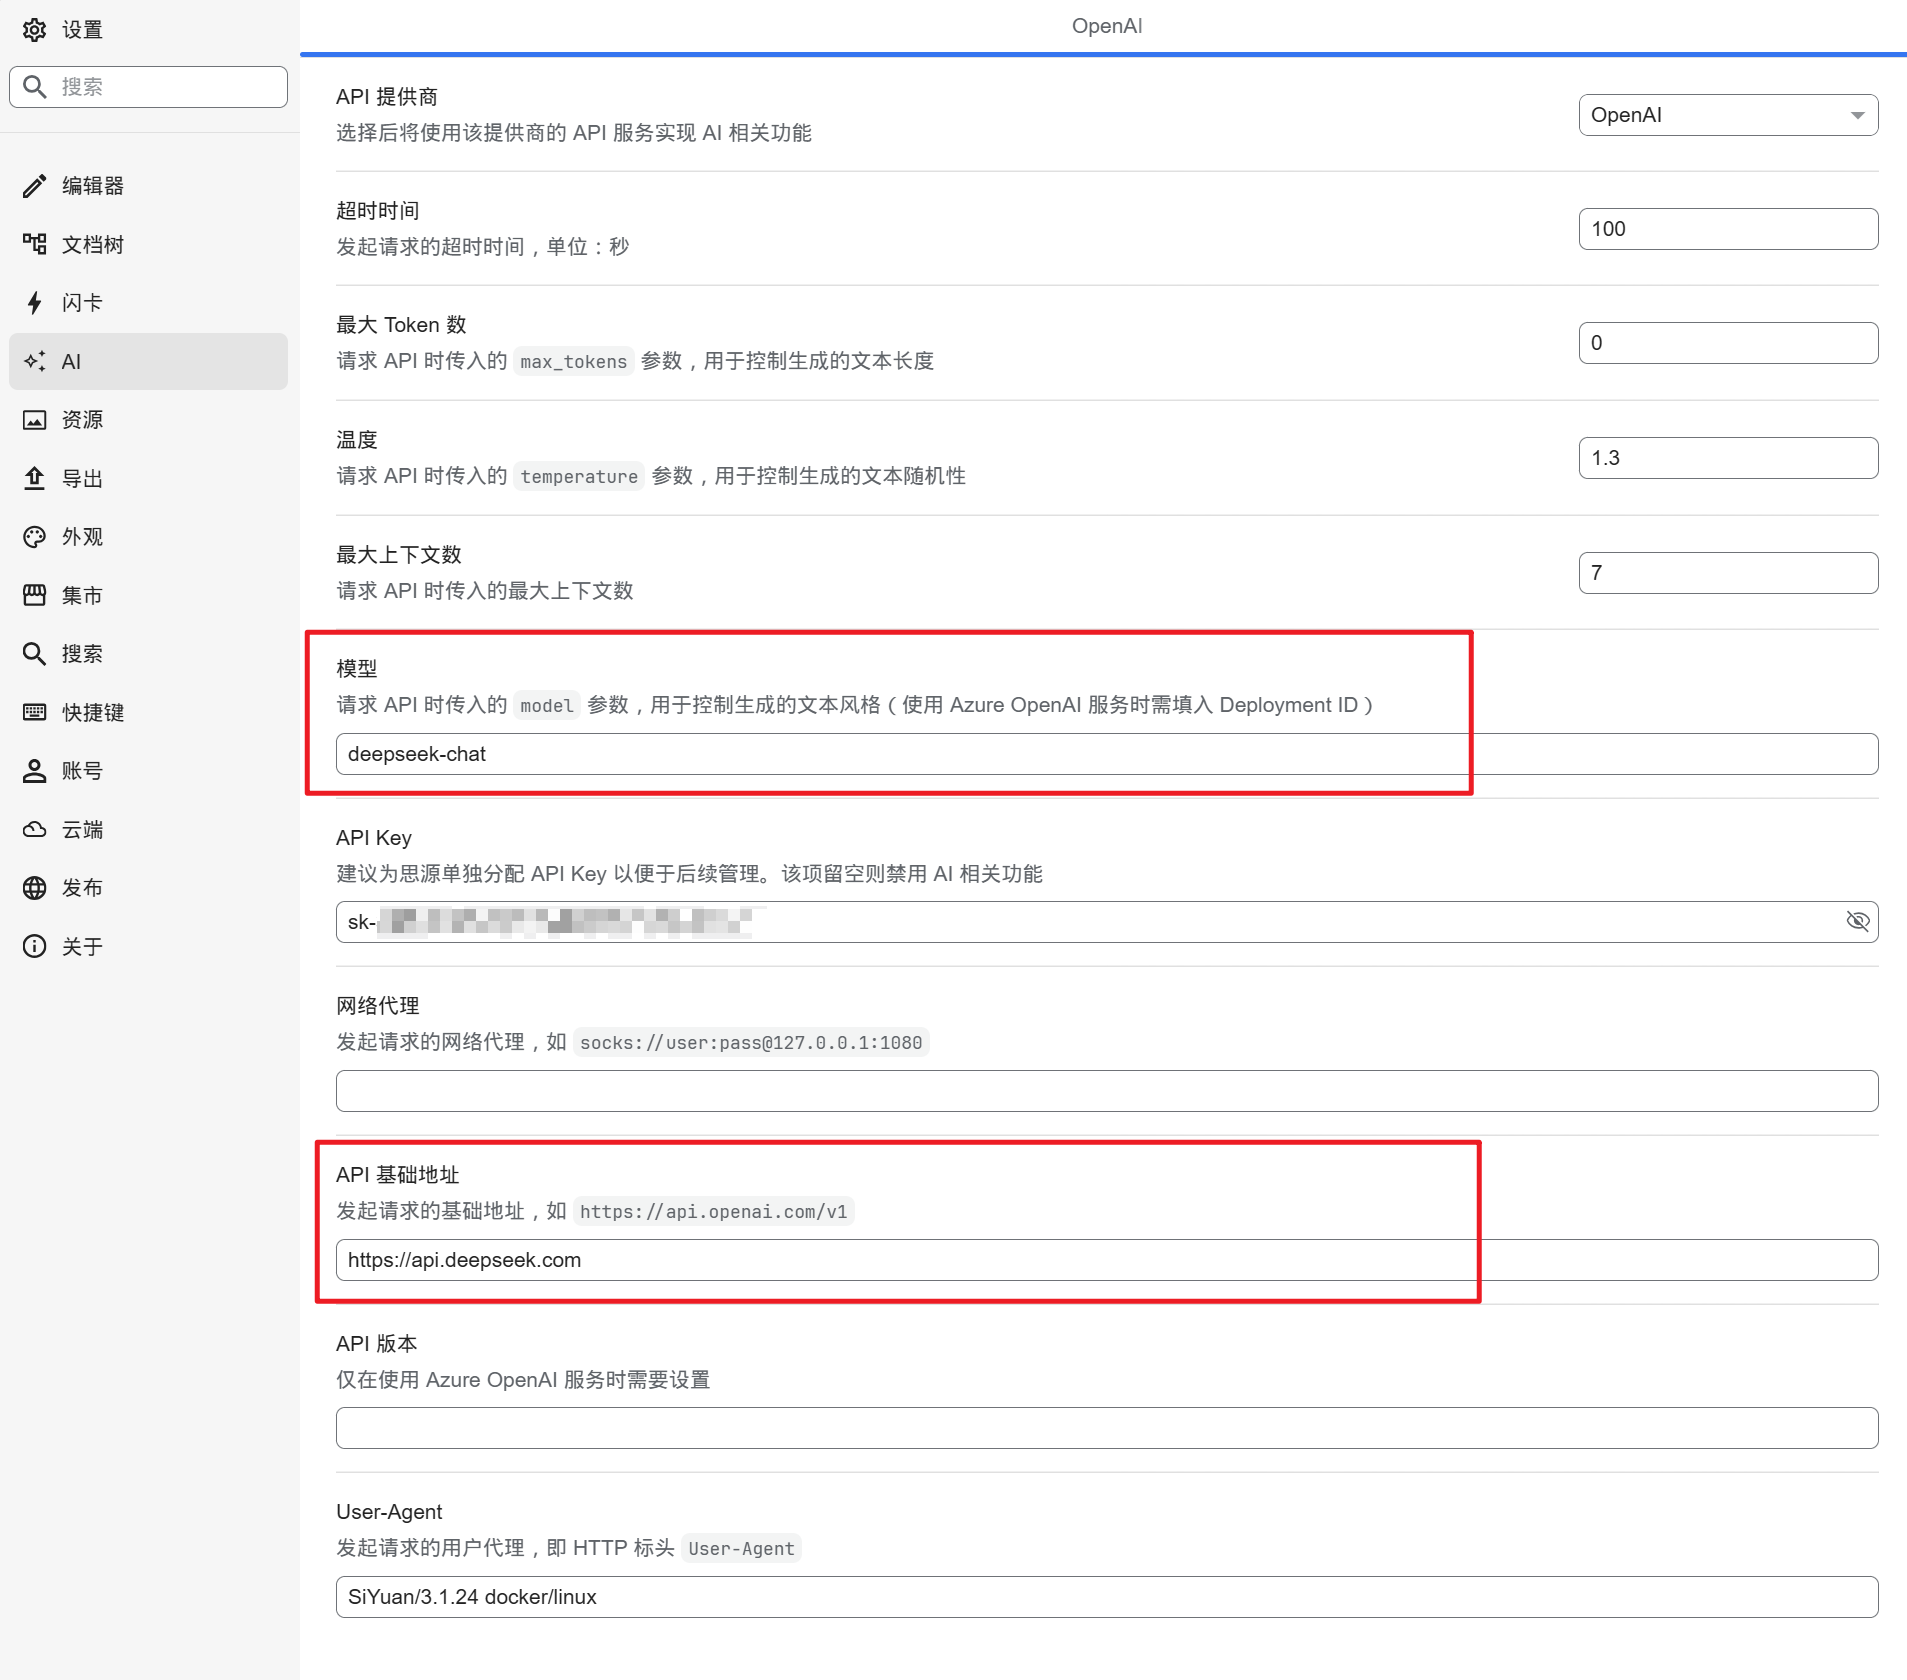Click the max context field showing 7
This screenshot has height=1680, width=1907.
coord(1728,573)
